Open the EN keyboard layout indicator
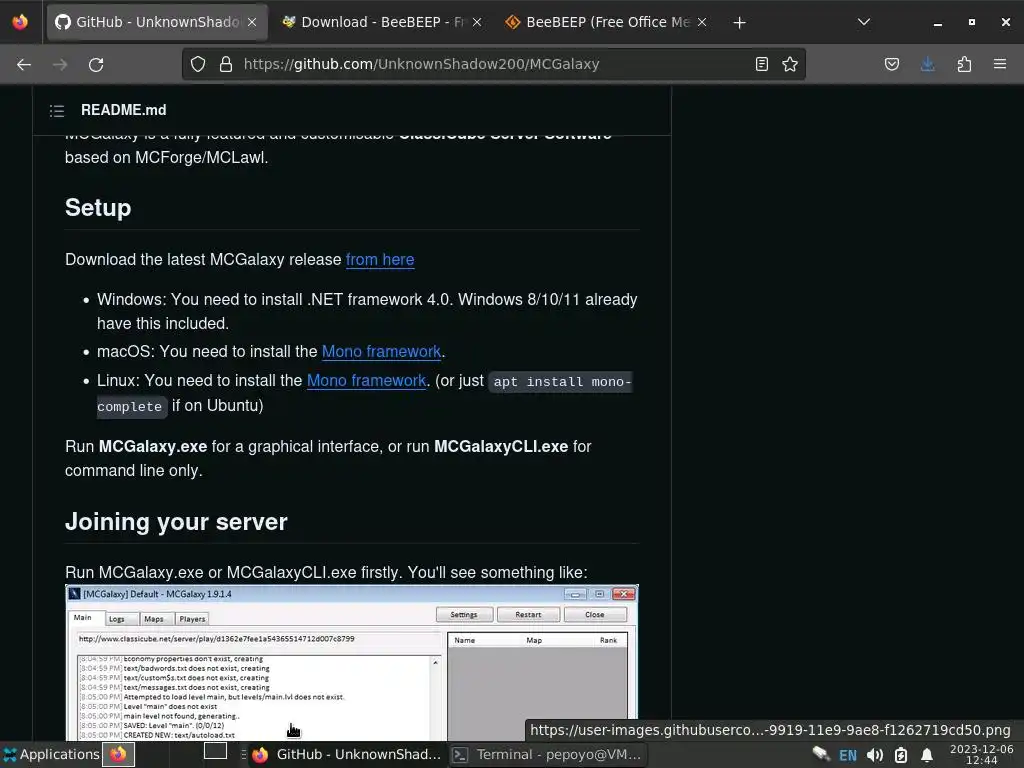 tap(848, 755)
